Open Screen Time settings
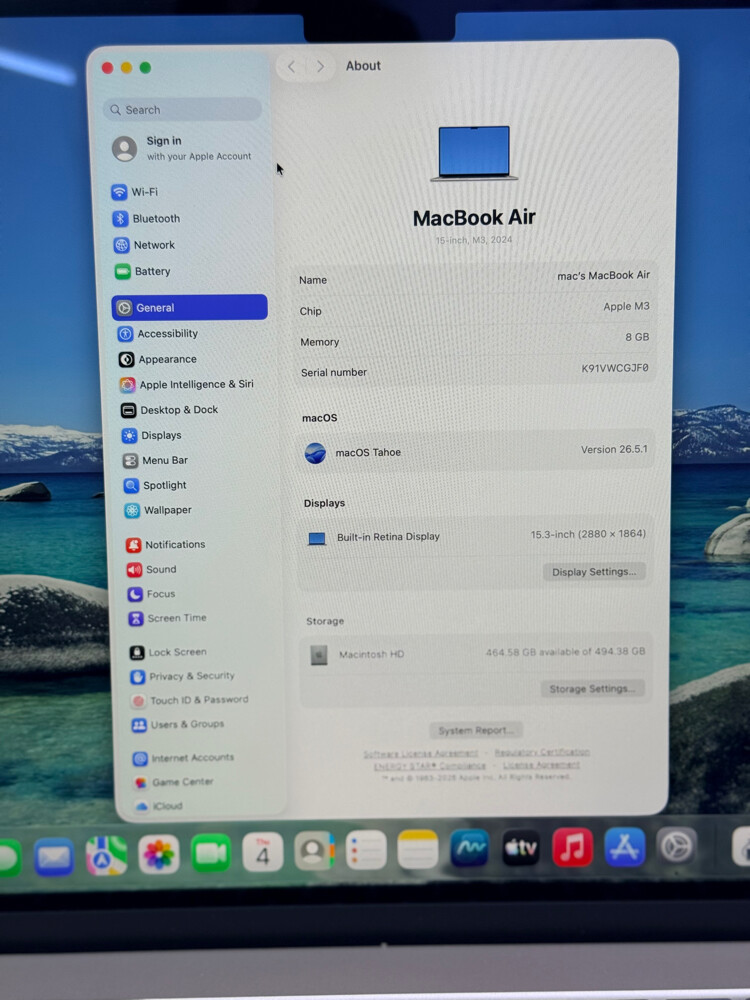Image resolution: width=750 pixels, height=1000 pixels. (168, 618)
